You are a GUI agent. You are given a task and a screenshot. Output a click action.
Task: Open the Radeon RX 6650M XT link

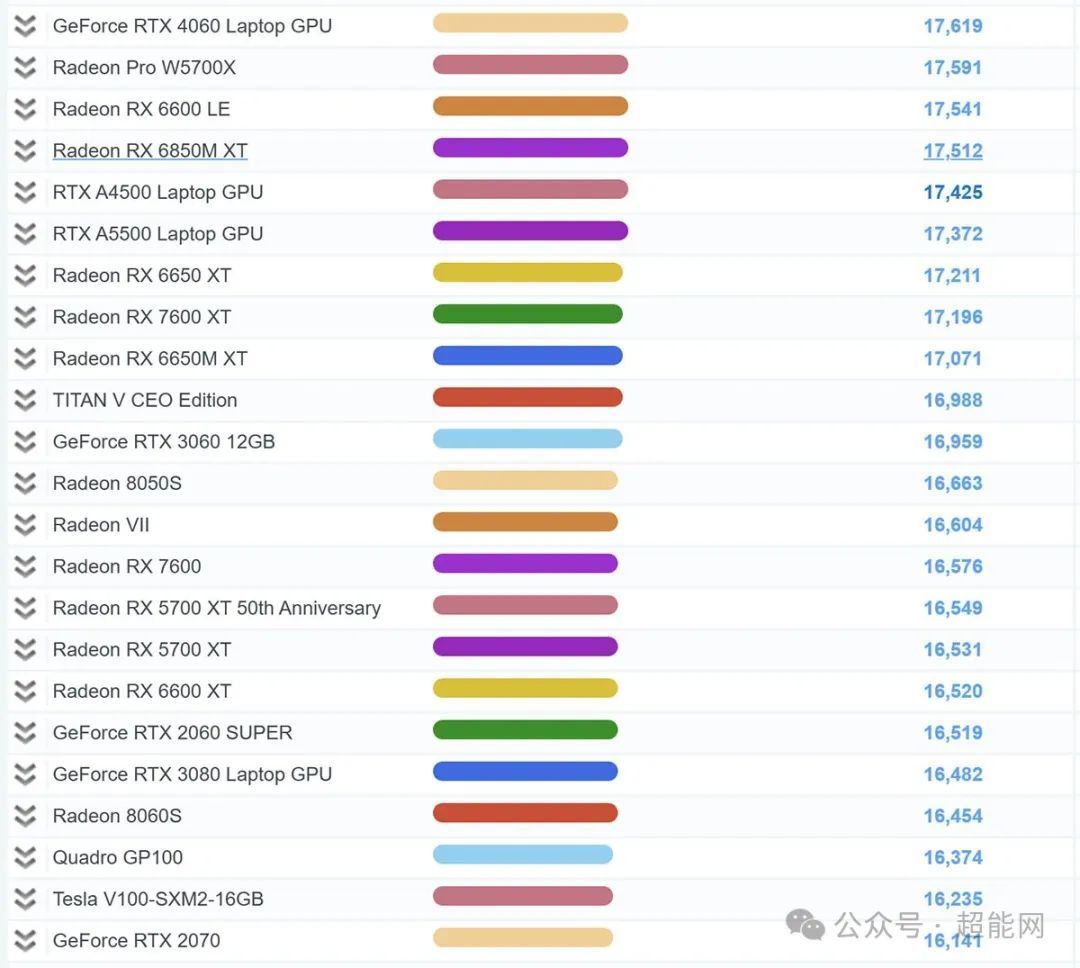coord(150,358)
